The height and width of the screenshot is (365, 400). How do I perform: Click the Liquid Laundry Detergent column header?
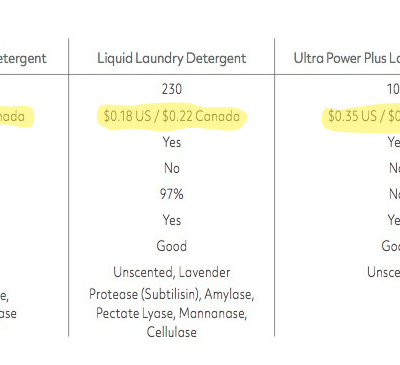point(172,59)
